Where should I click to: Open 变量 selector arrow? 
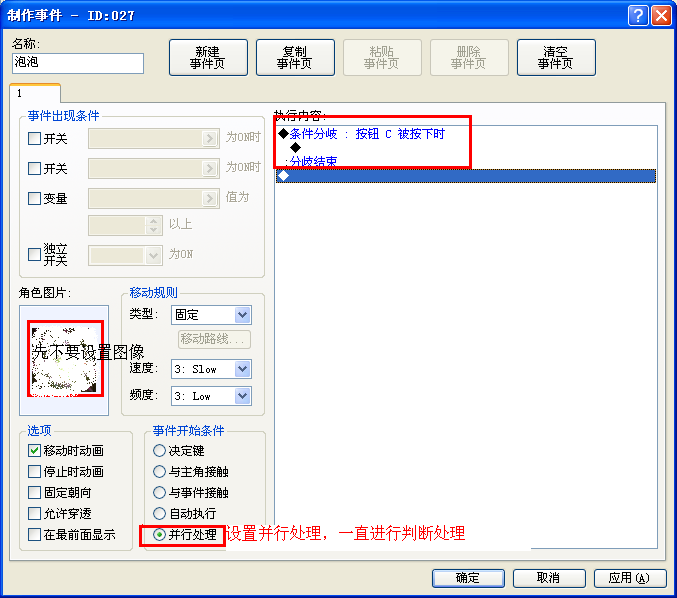(x=210, y=198)
